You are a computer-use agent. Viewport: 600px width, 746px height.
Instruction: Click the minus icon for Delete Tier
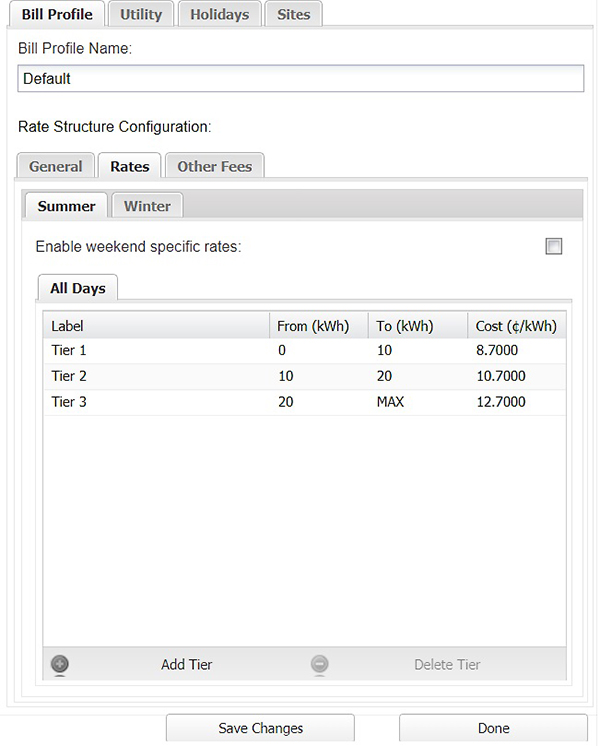(320, 664)
